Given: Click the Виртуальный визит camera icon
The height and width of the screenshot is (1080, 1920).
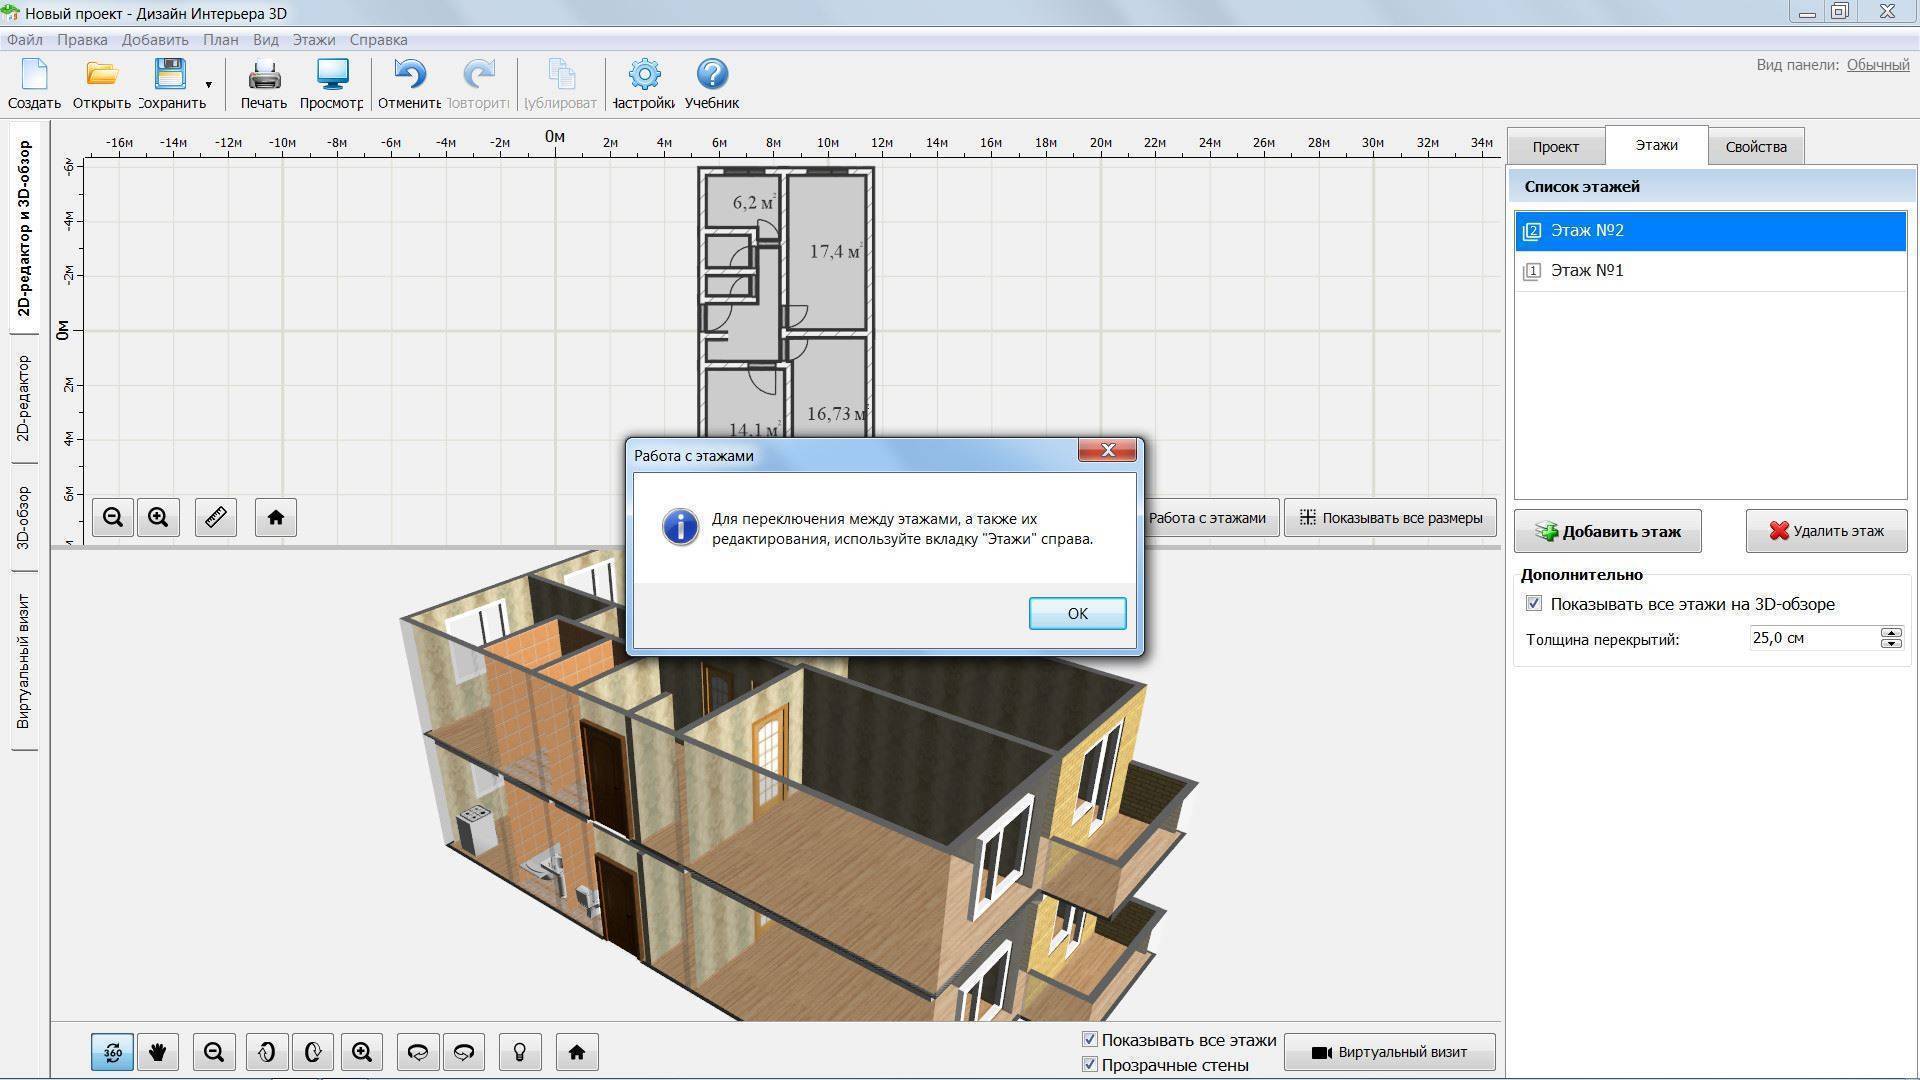Looking at the screenshot, I should 1321,1051.
